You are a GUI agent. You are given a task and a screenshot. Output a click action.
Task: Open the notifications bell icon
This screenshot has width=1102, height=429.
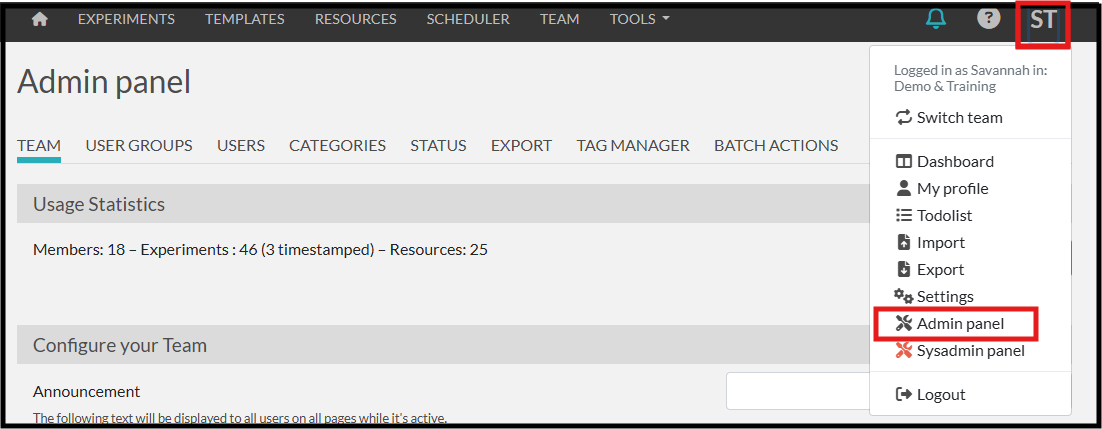coord(936,19)
